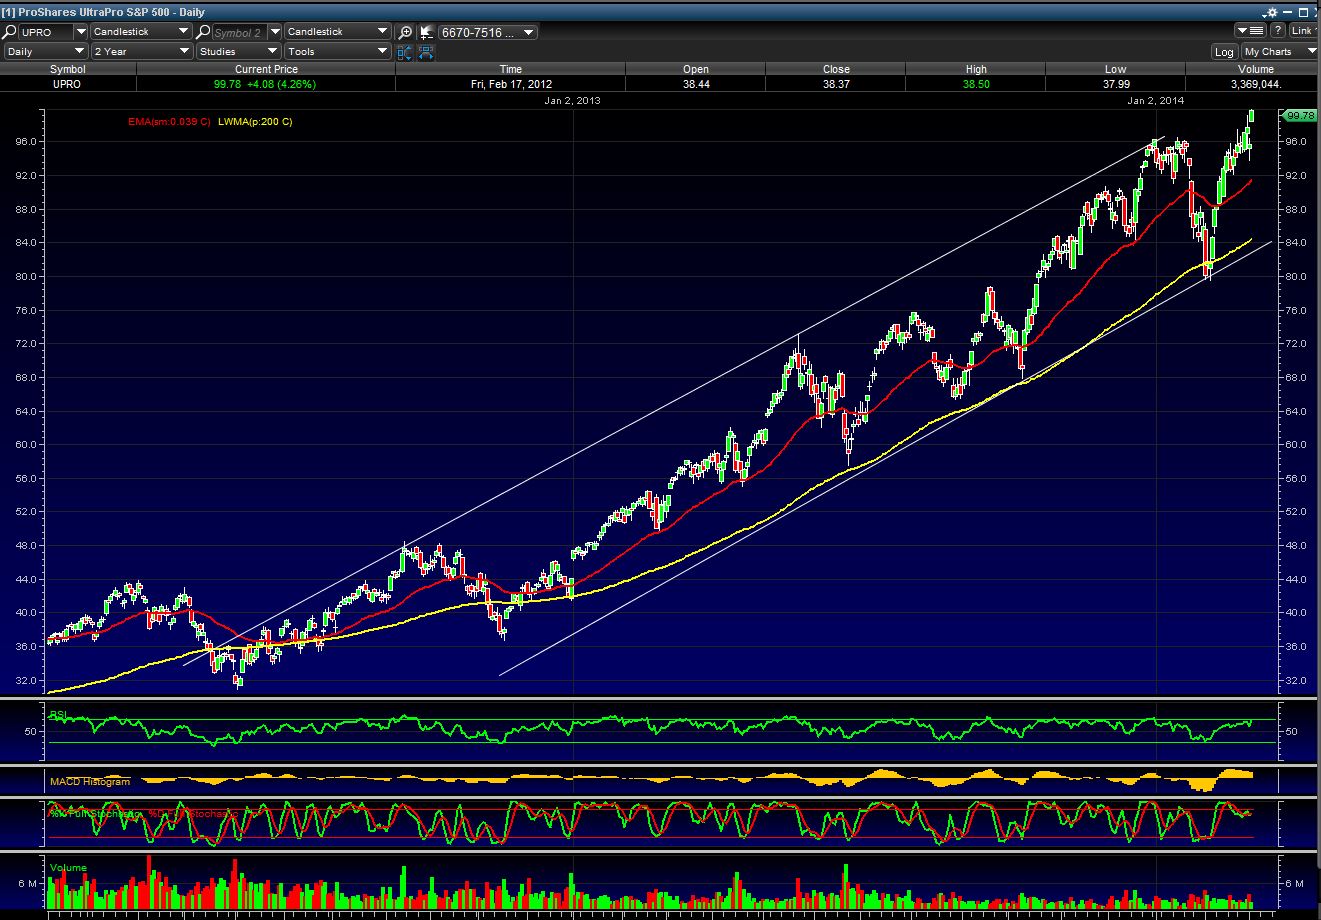
Task: Click the UPRO symbol input field
Action: coord(46,32)
